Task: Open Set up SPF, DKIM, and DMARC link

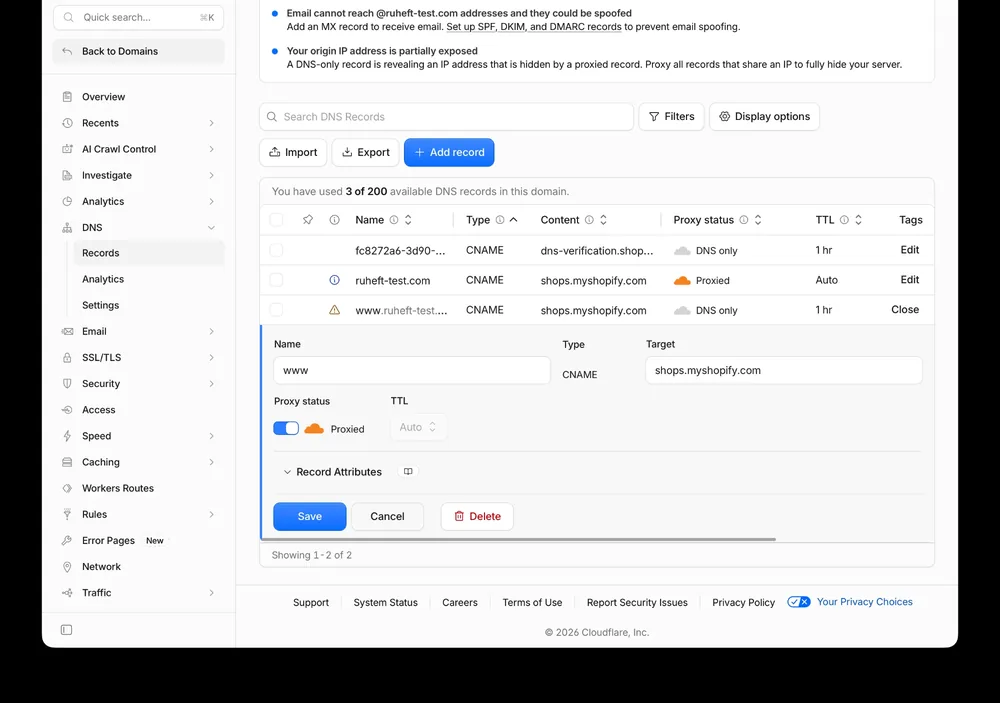Action: [x=534, y=27]
